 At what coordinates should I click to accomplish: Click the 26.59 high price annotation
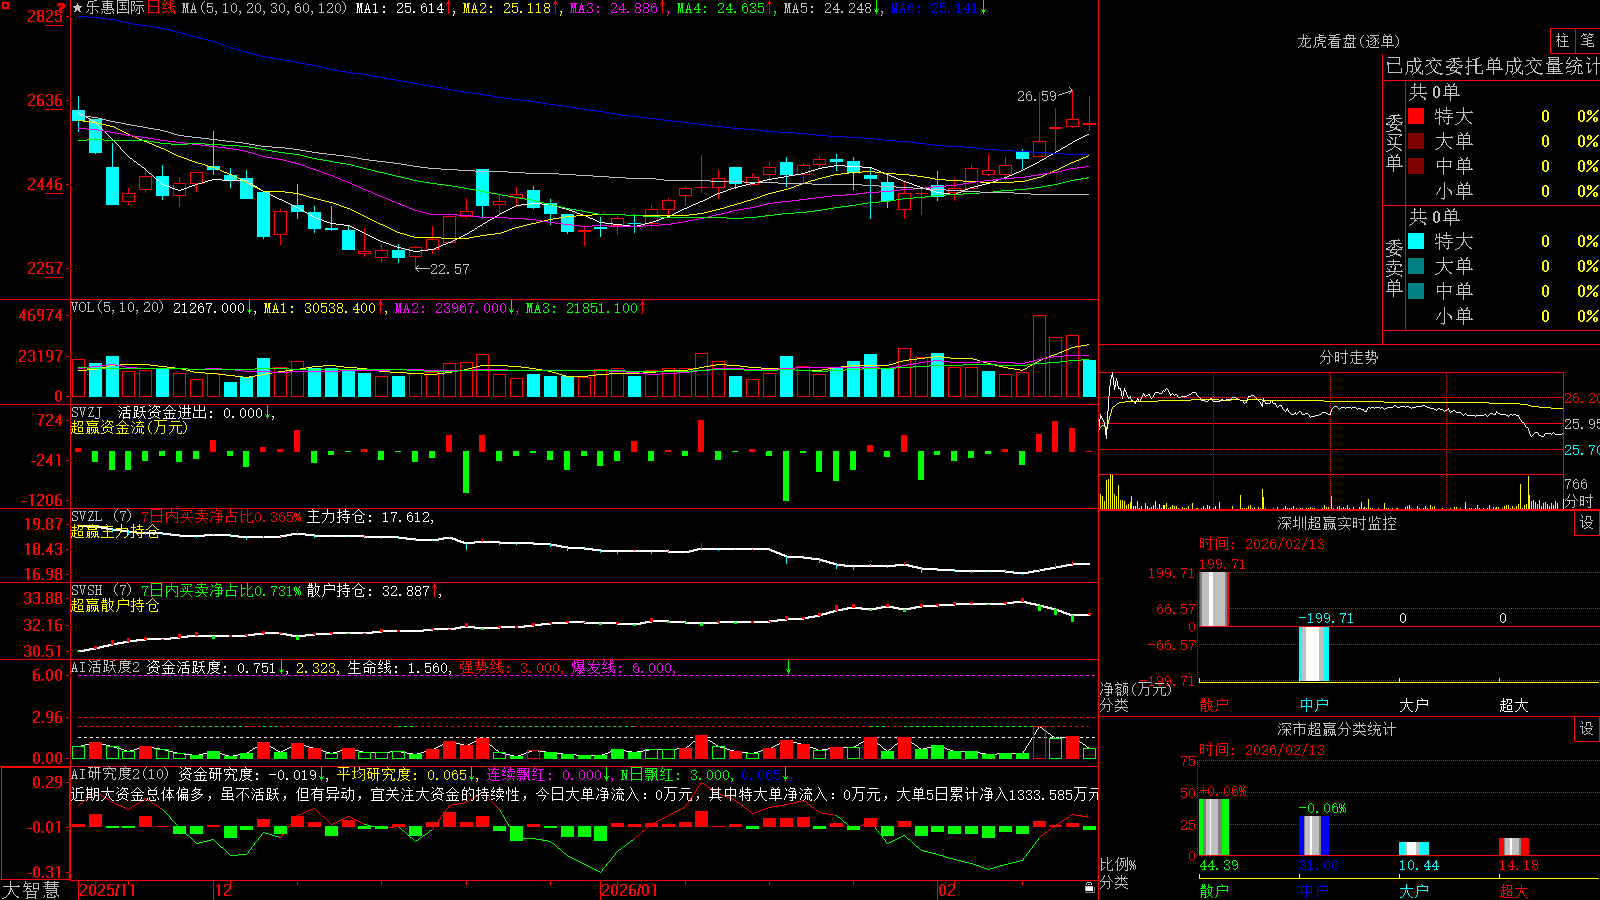1036,96
